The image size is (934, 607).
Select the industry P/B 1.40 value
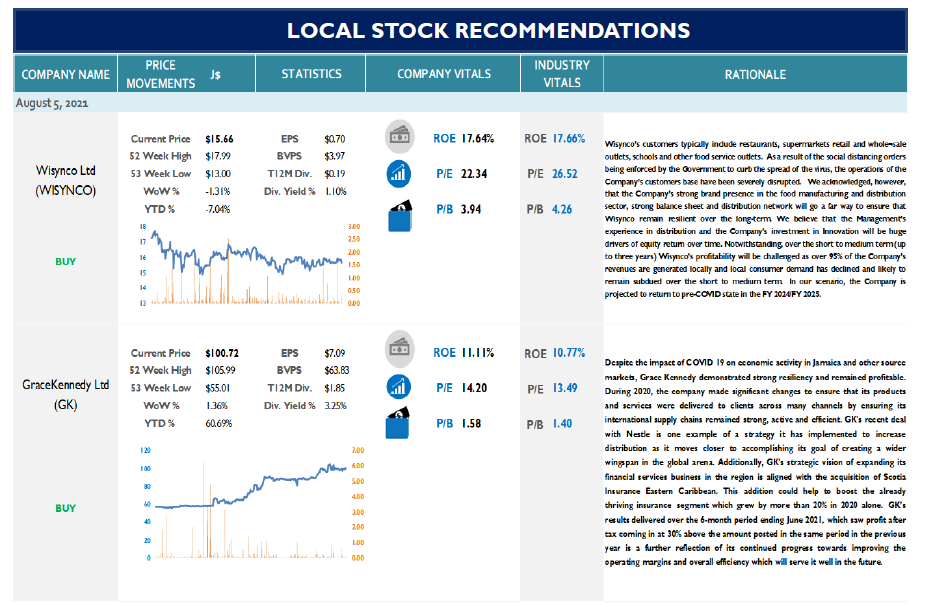click(x=562, y=424)
